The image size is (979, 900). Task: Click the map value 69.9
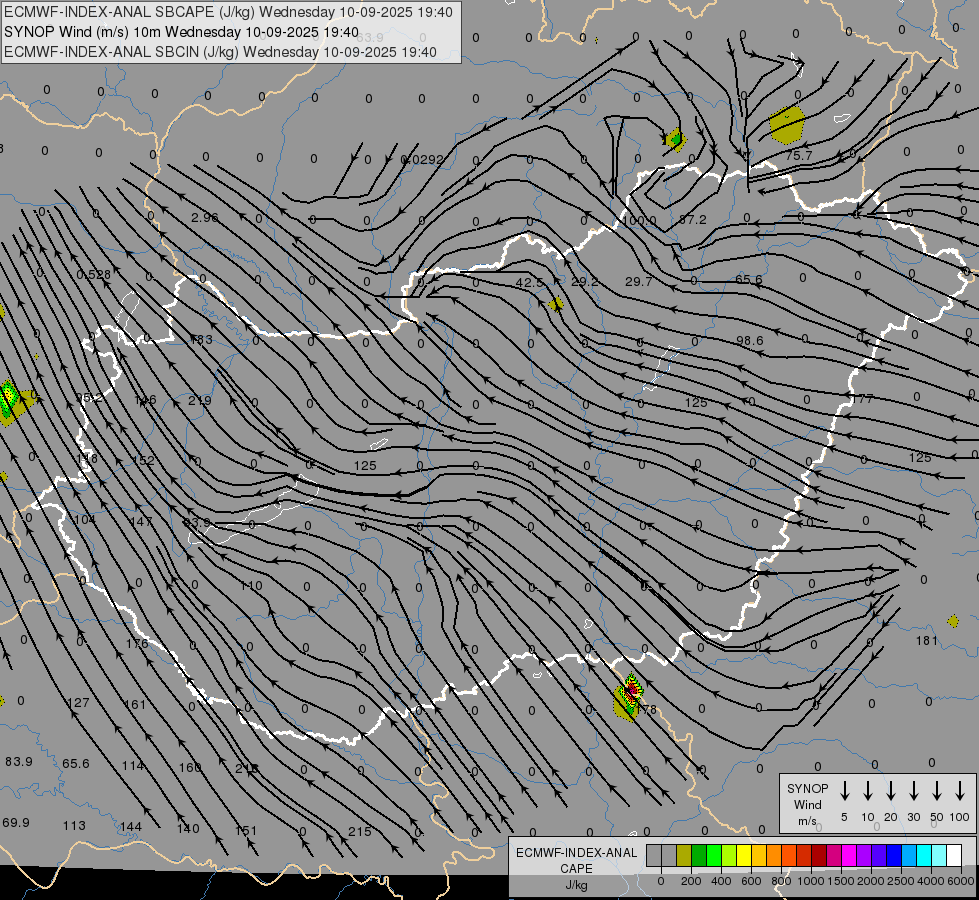point(16,823)
